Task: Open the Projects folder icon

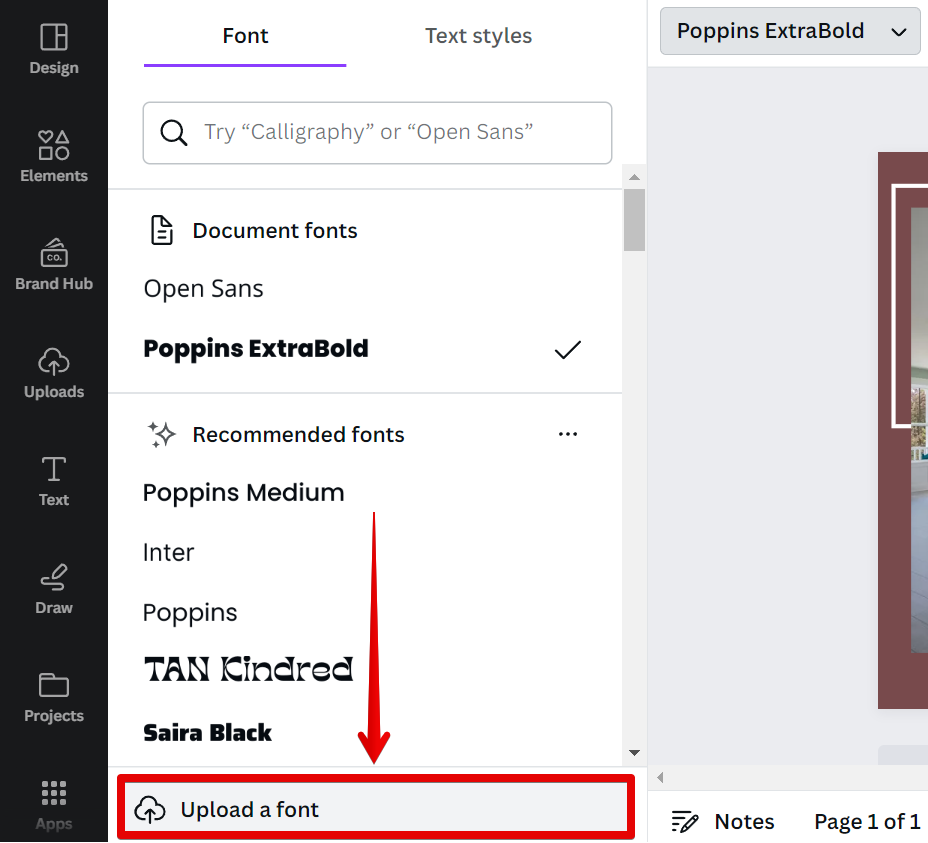Action: 53,685
